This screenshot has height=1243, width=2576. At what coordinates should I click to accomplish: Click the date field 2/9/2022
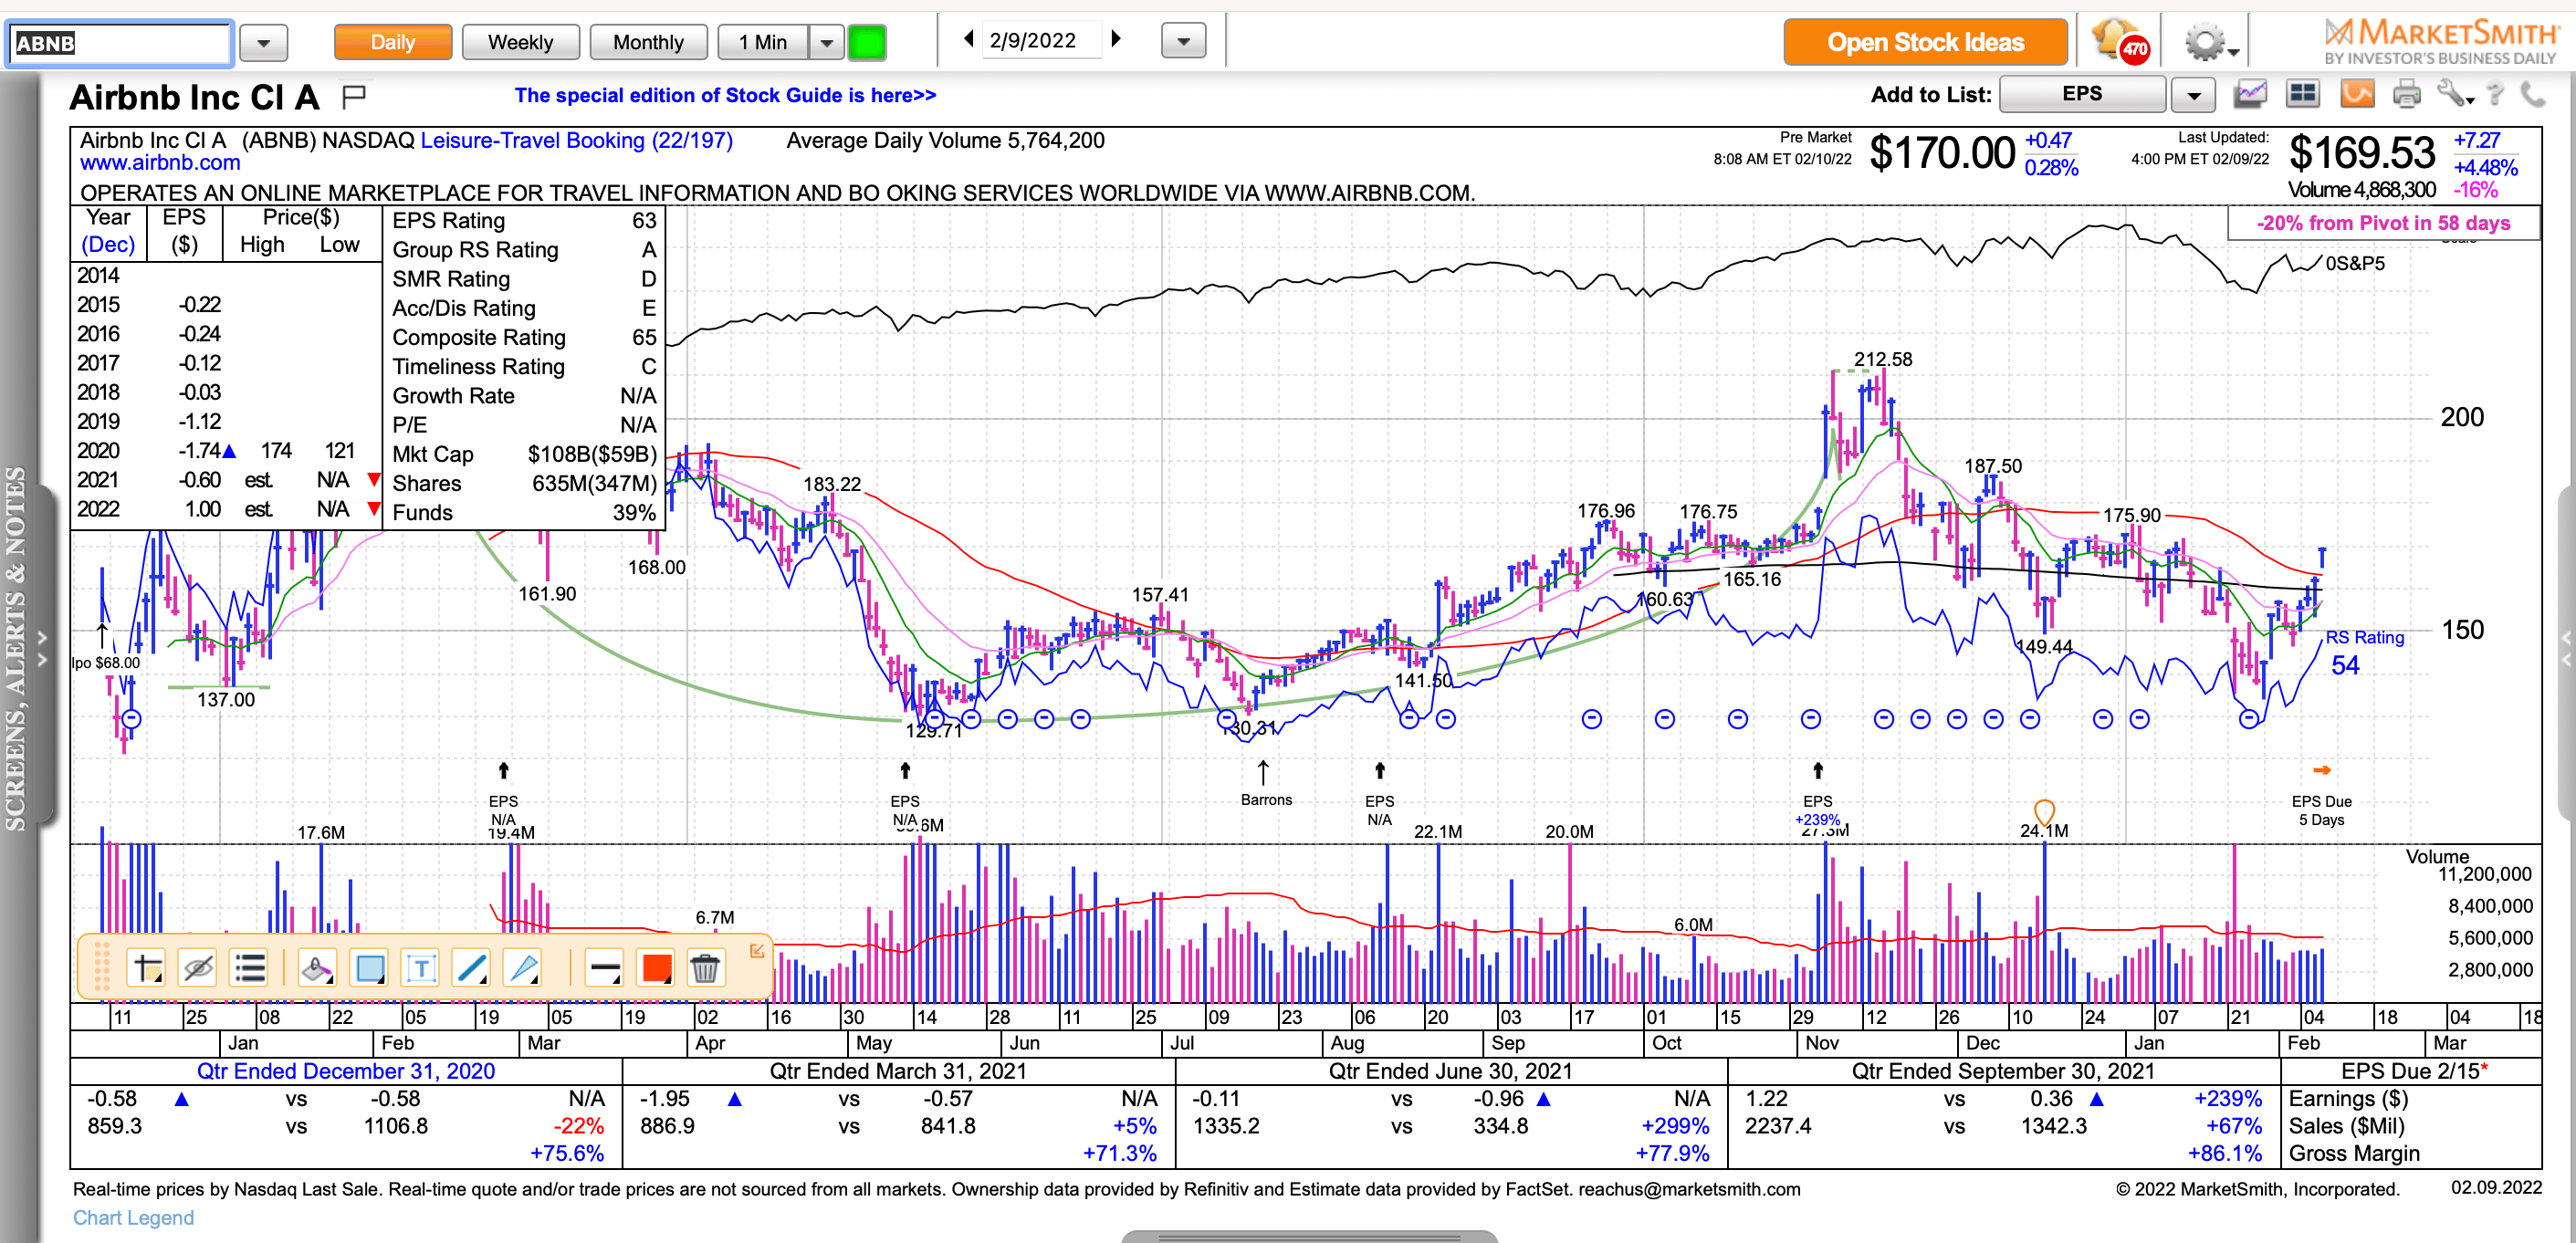pos(1041,40)
